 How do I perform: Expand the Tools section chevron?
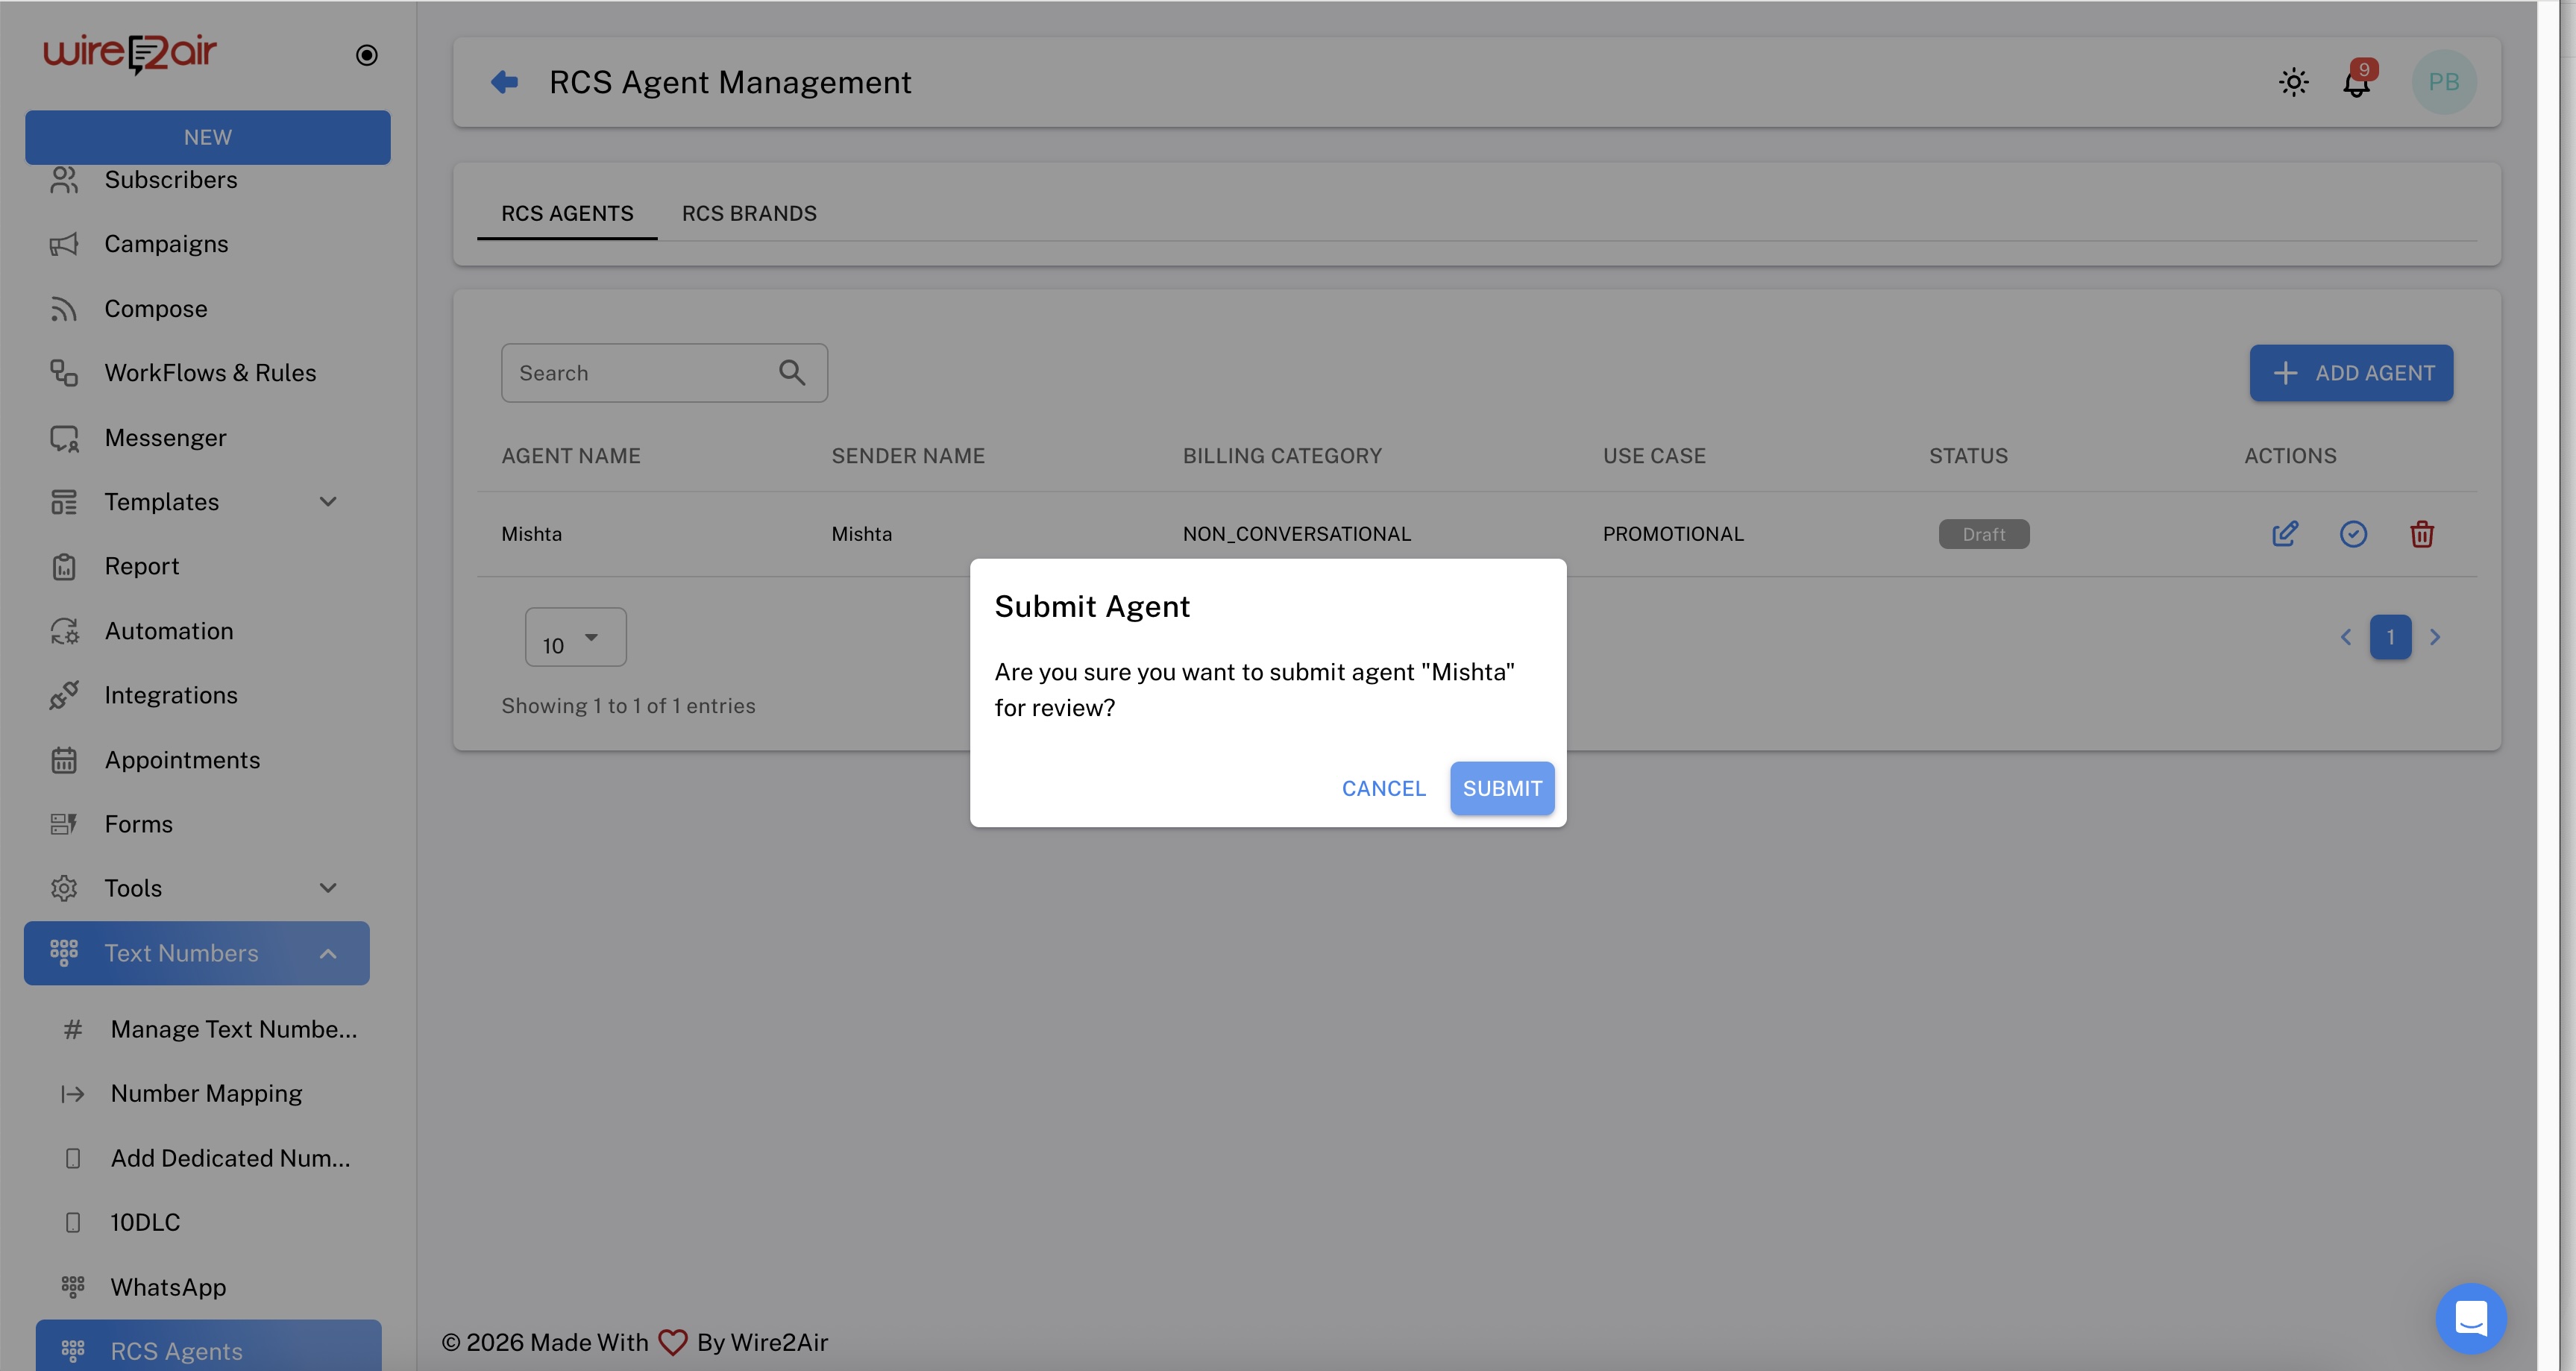point(328,887)
